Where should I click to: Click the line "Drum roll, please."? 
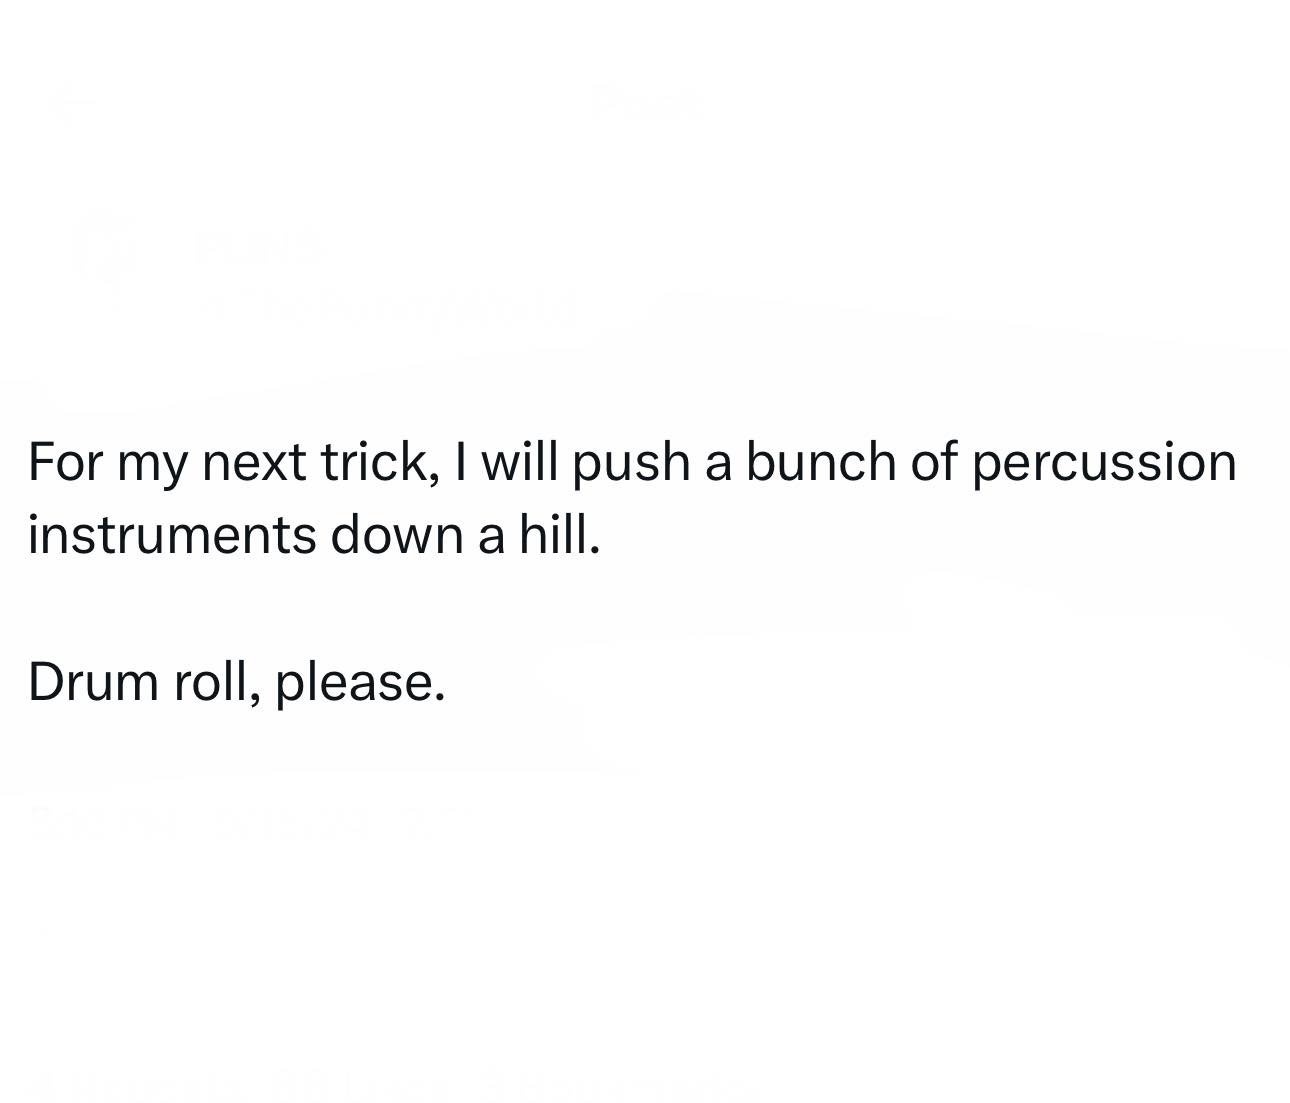(236, 682)
